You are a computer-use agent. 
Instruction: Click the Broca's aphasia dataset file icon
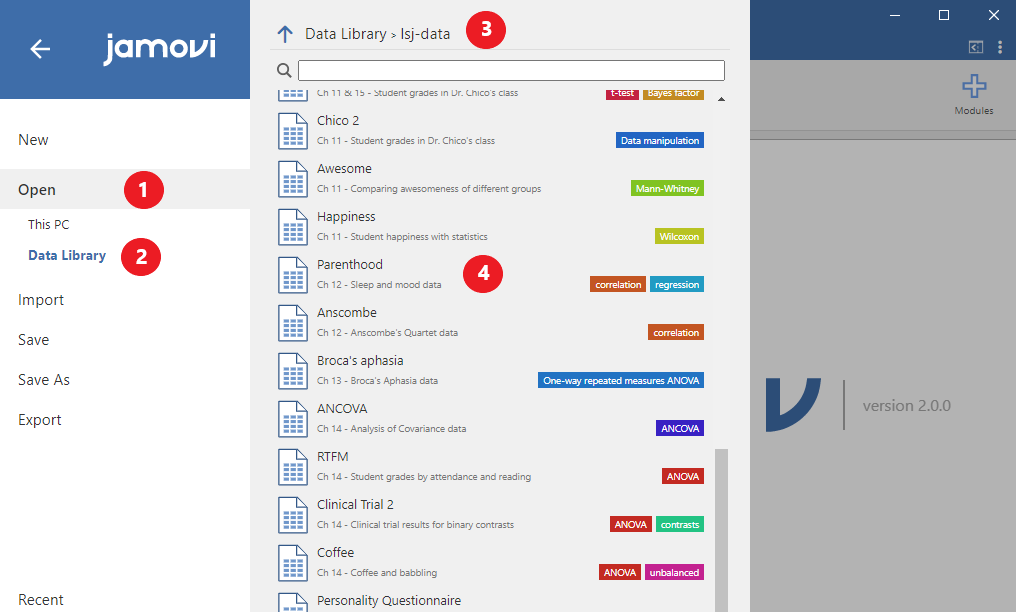(x=293, y=370)
